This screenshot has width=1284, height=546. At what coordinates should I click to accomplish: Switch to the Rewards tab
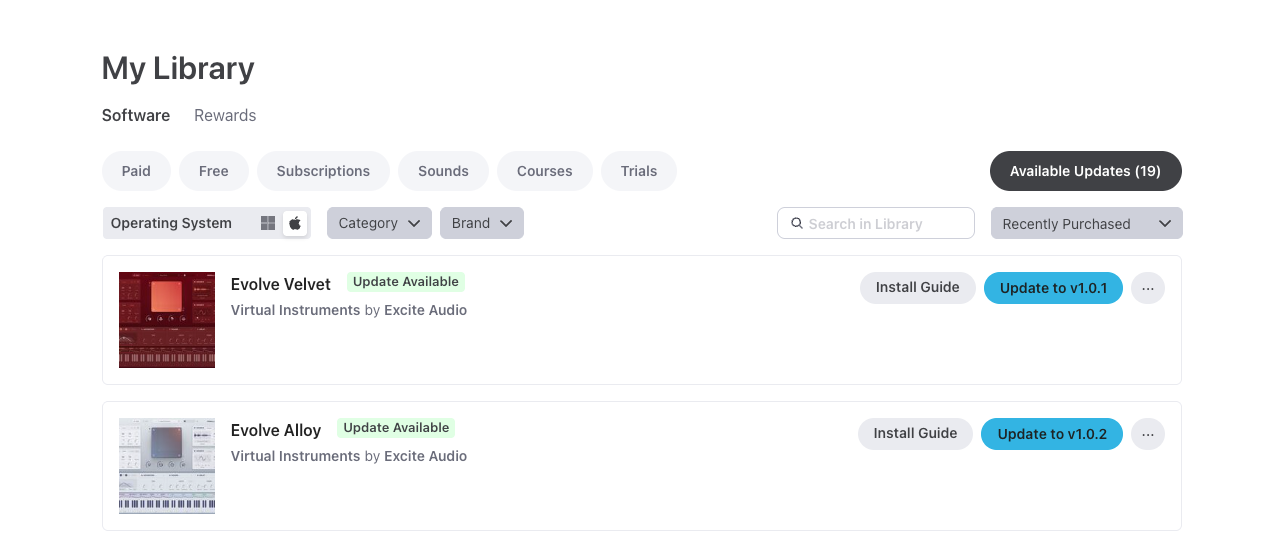225,115
